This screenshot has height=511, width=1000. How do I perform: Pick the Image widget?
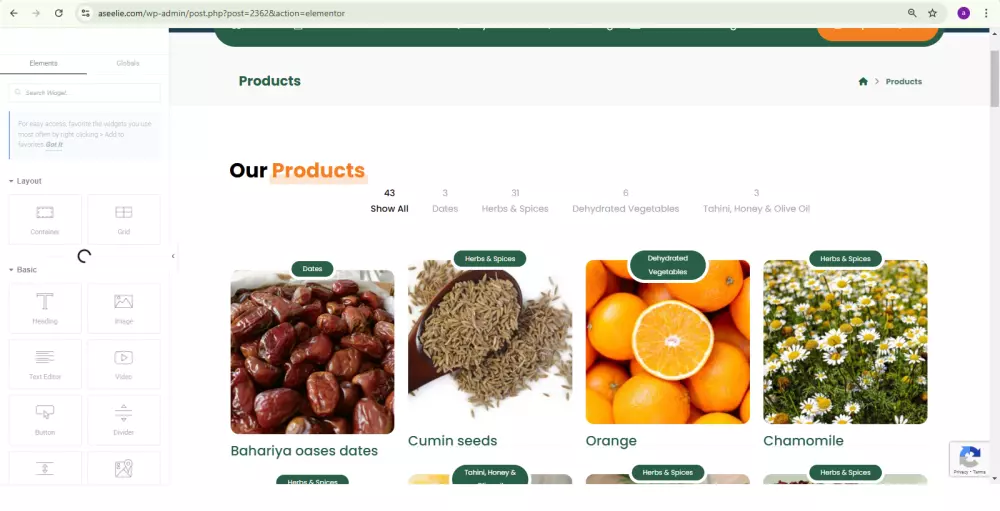pos(124,308)
